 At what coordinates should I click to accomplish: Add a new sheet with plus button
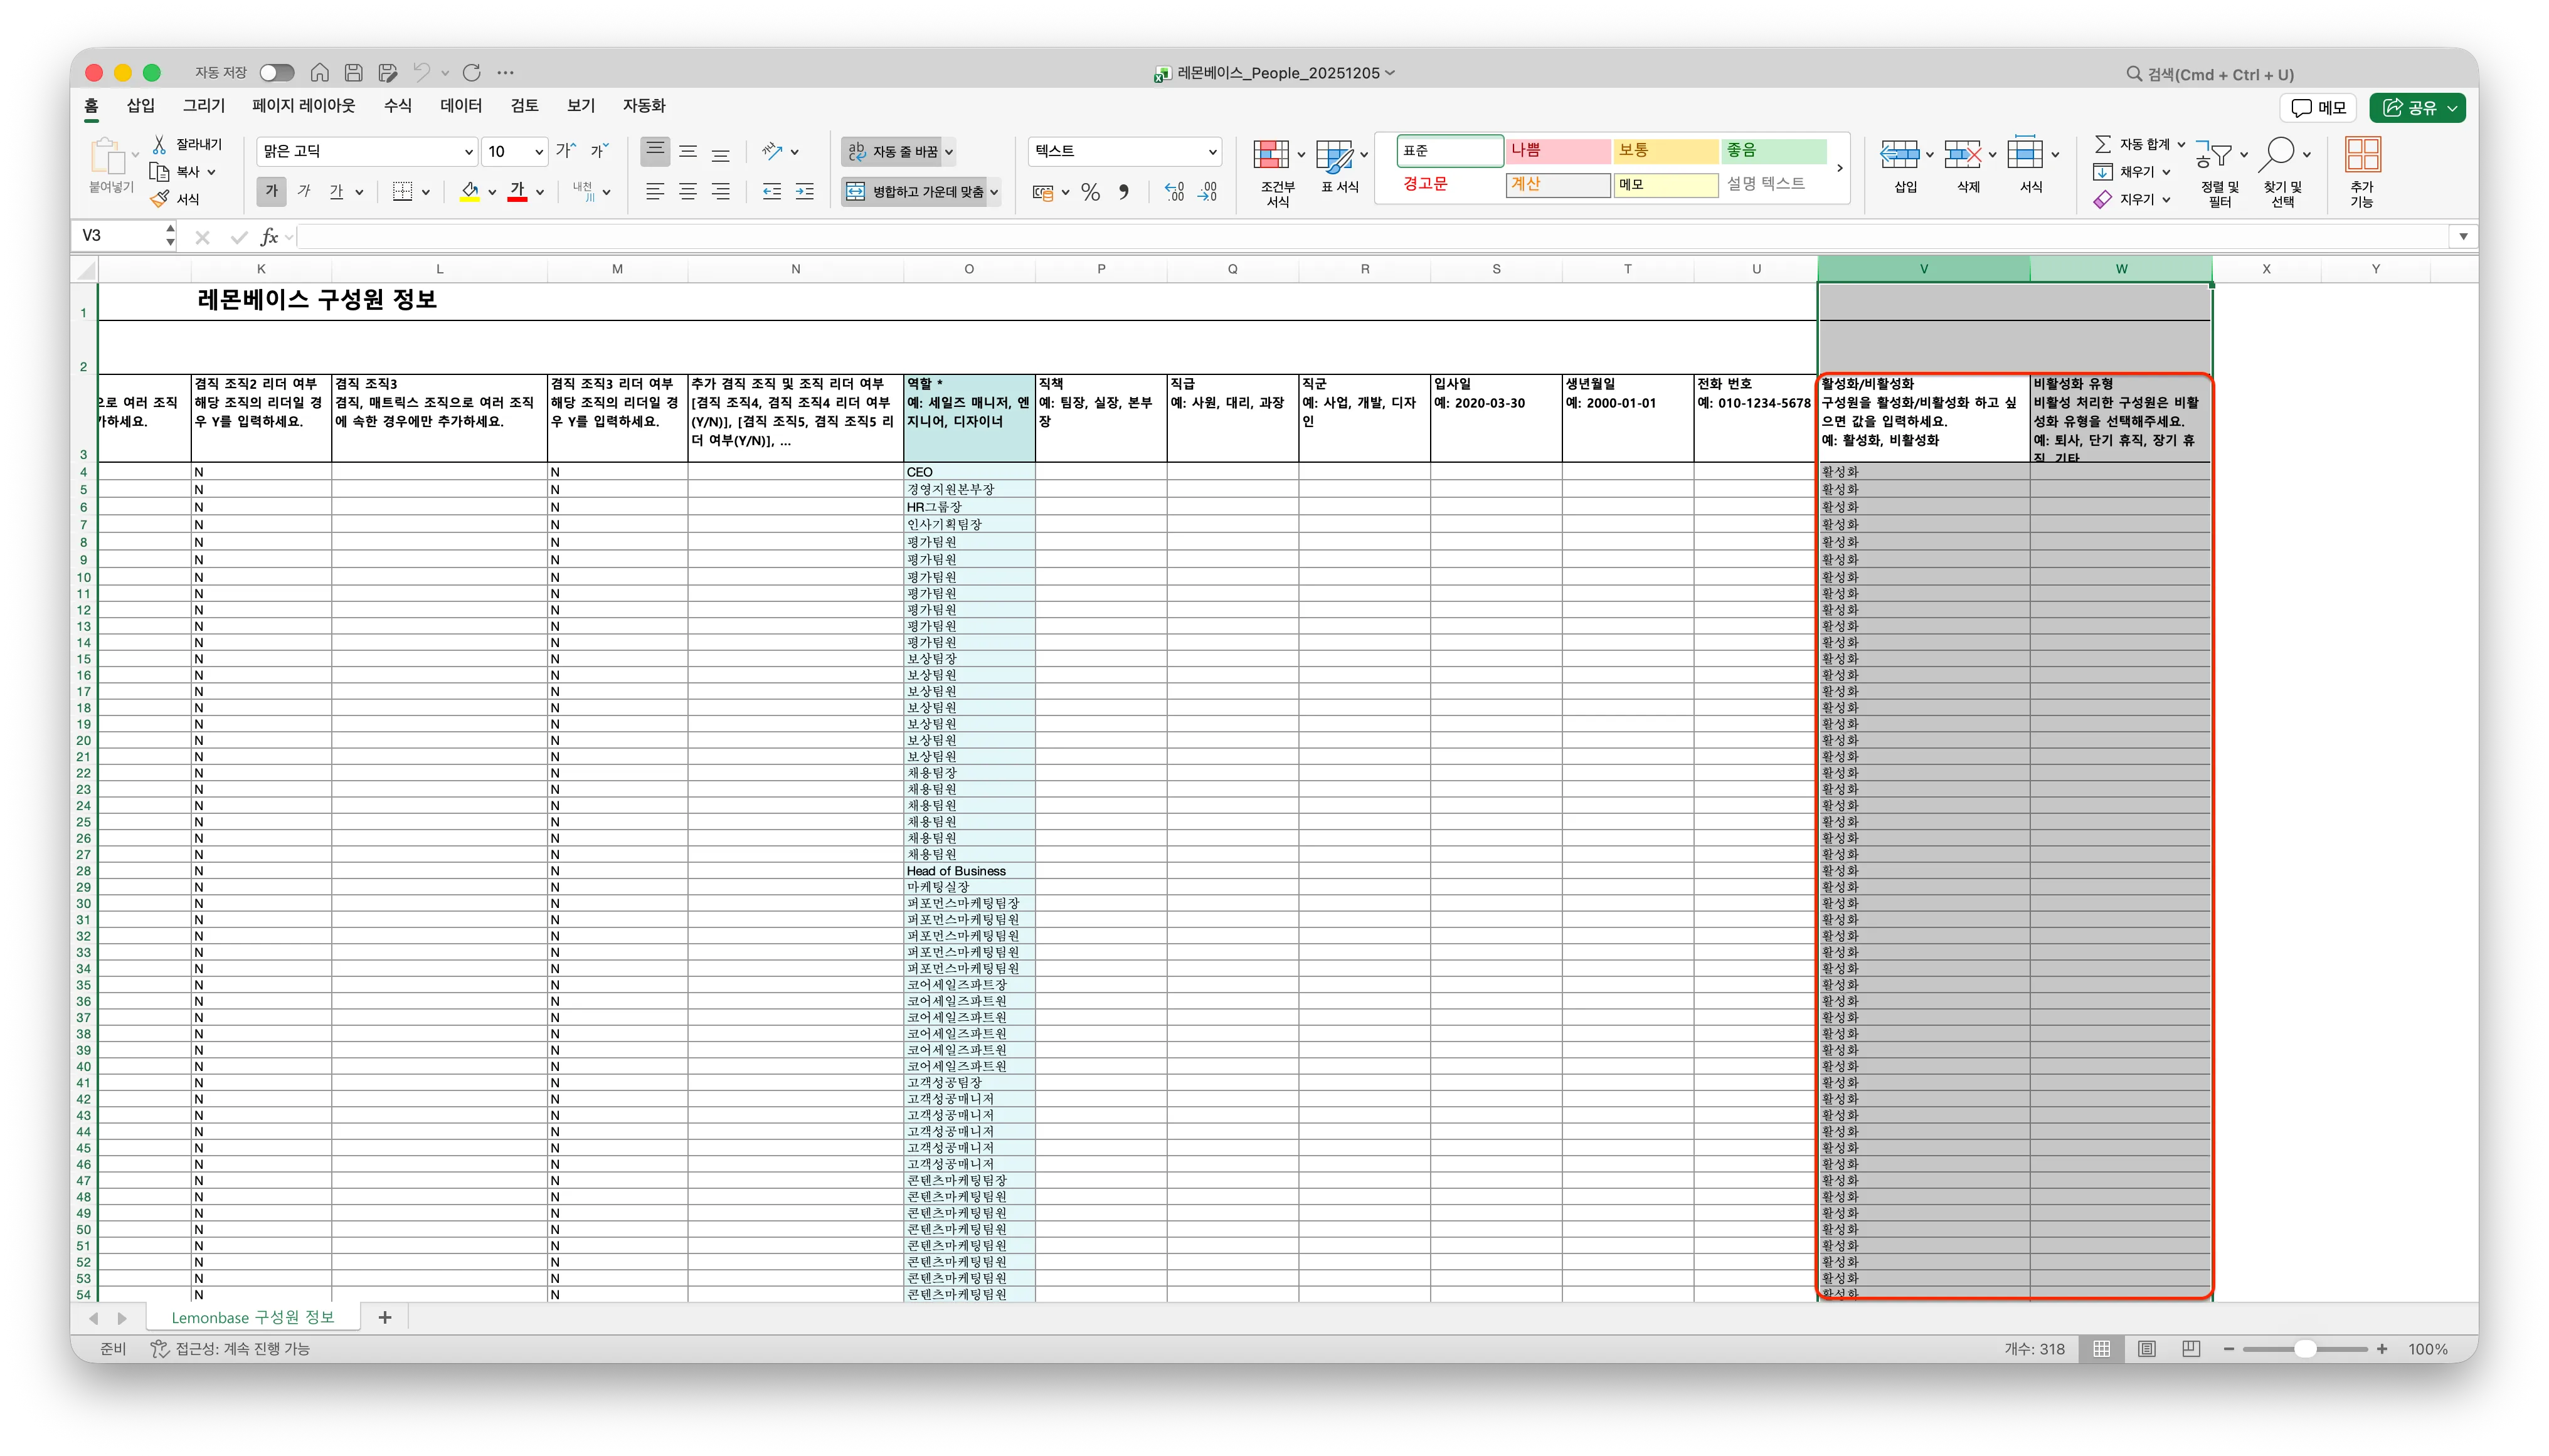[x=384, y=1317]
